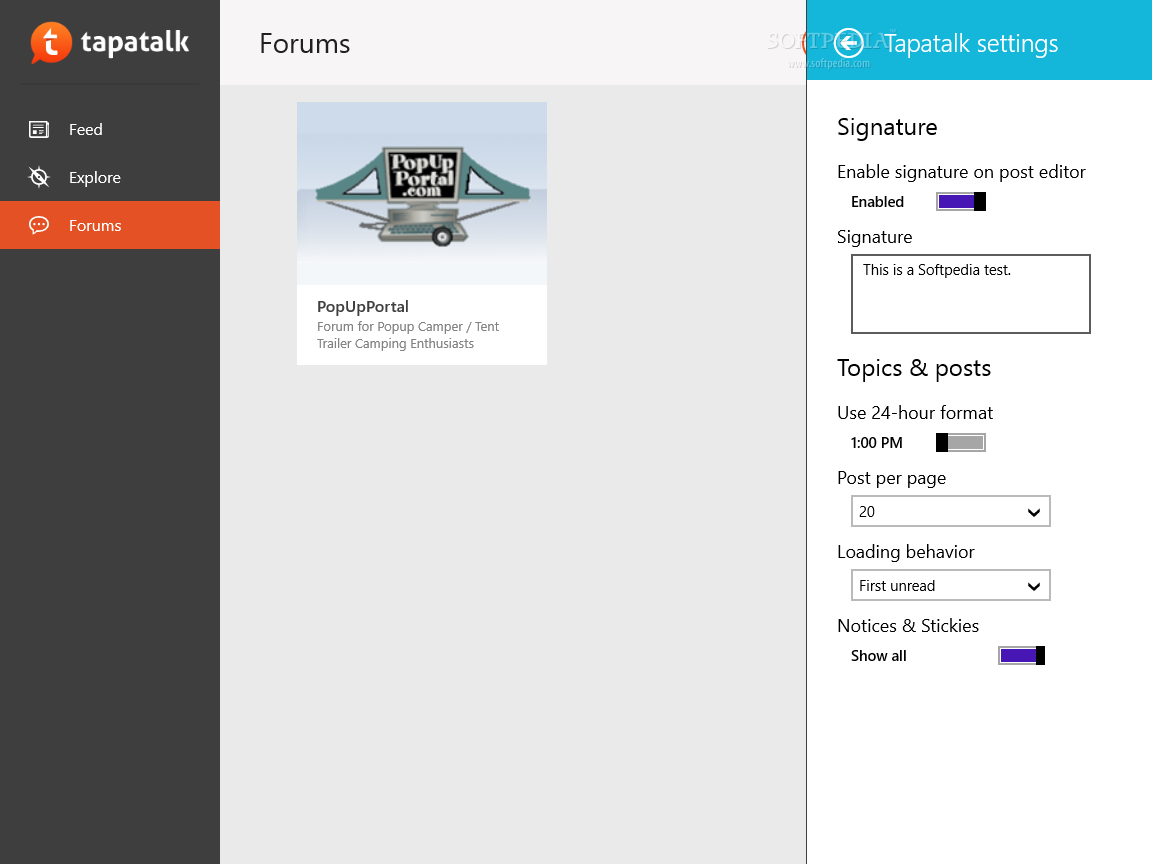This screenshot has width=1152, height=864.
Task: Click the 'Loading behavior' label
Action: pos(905,552)
